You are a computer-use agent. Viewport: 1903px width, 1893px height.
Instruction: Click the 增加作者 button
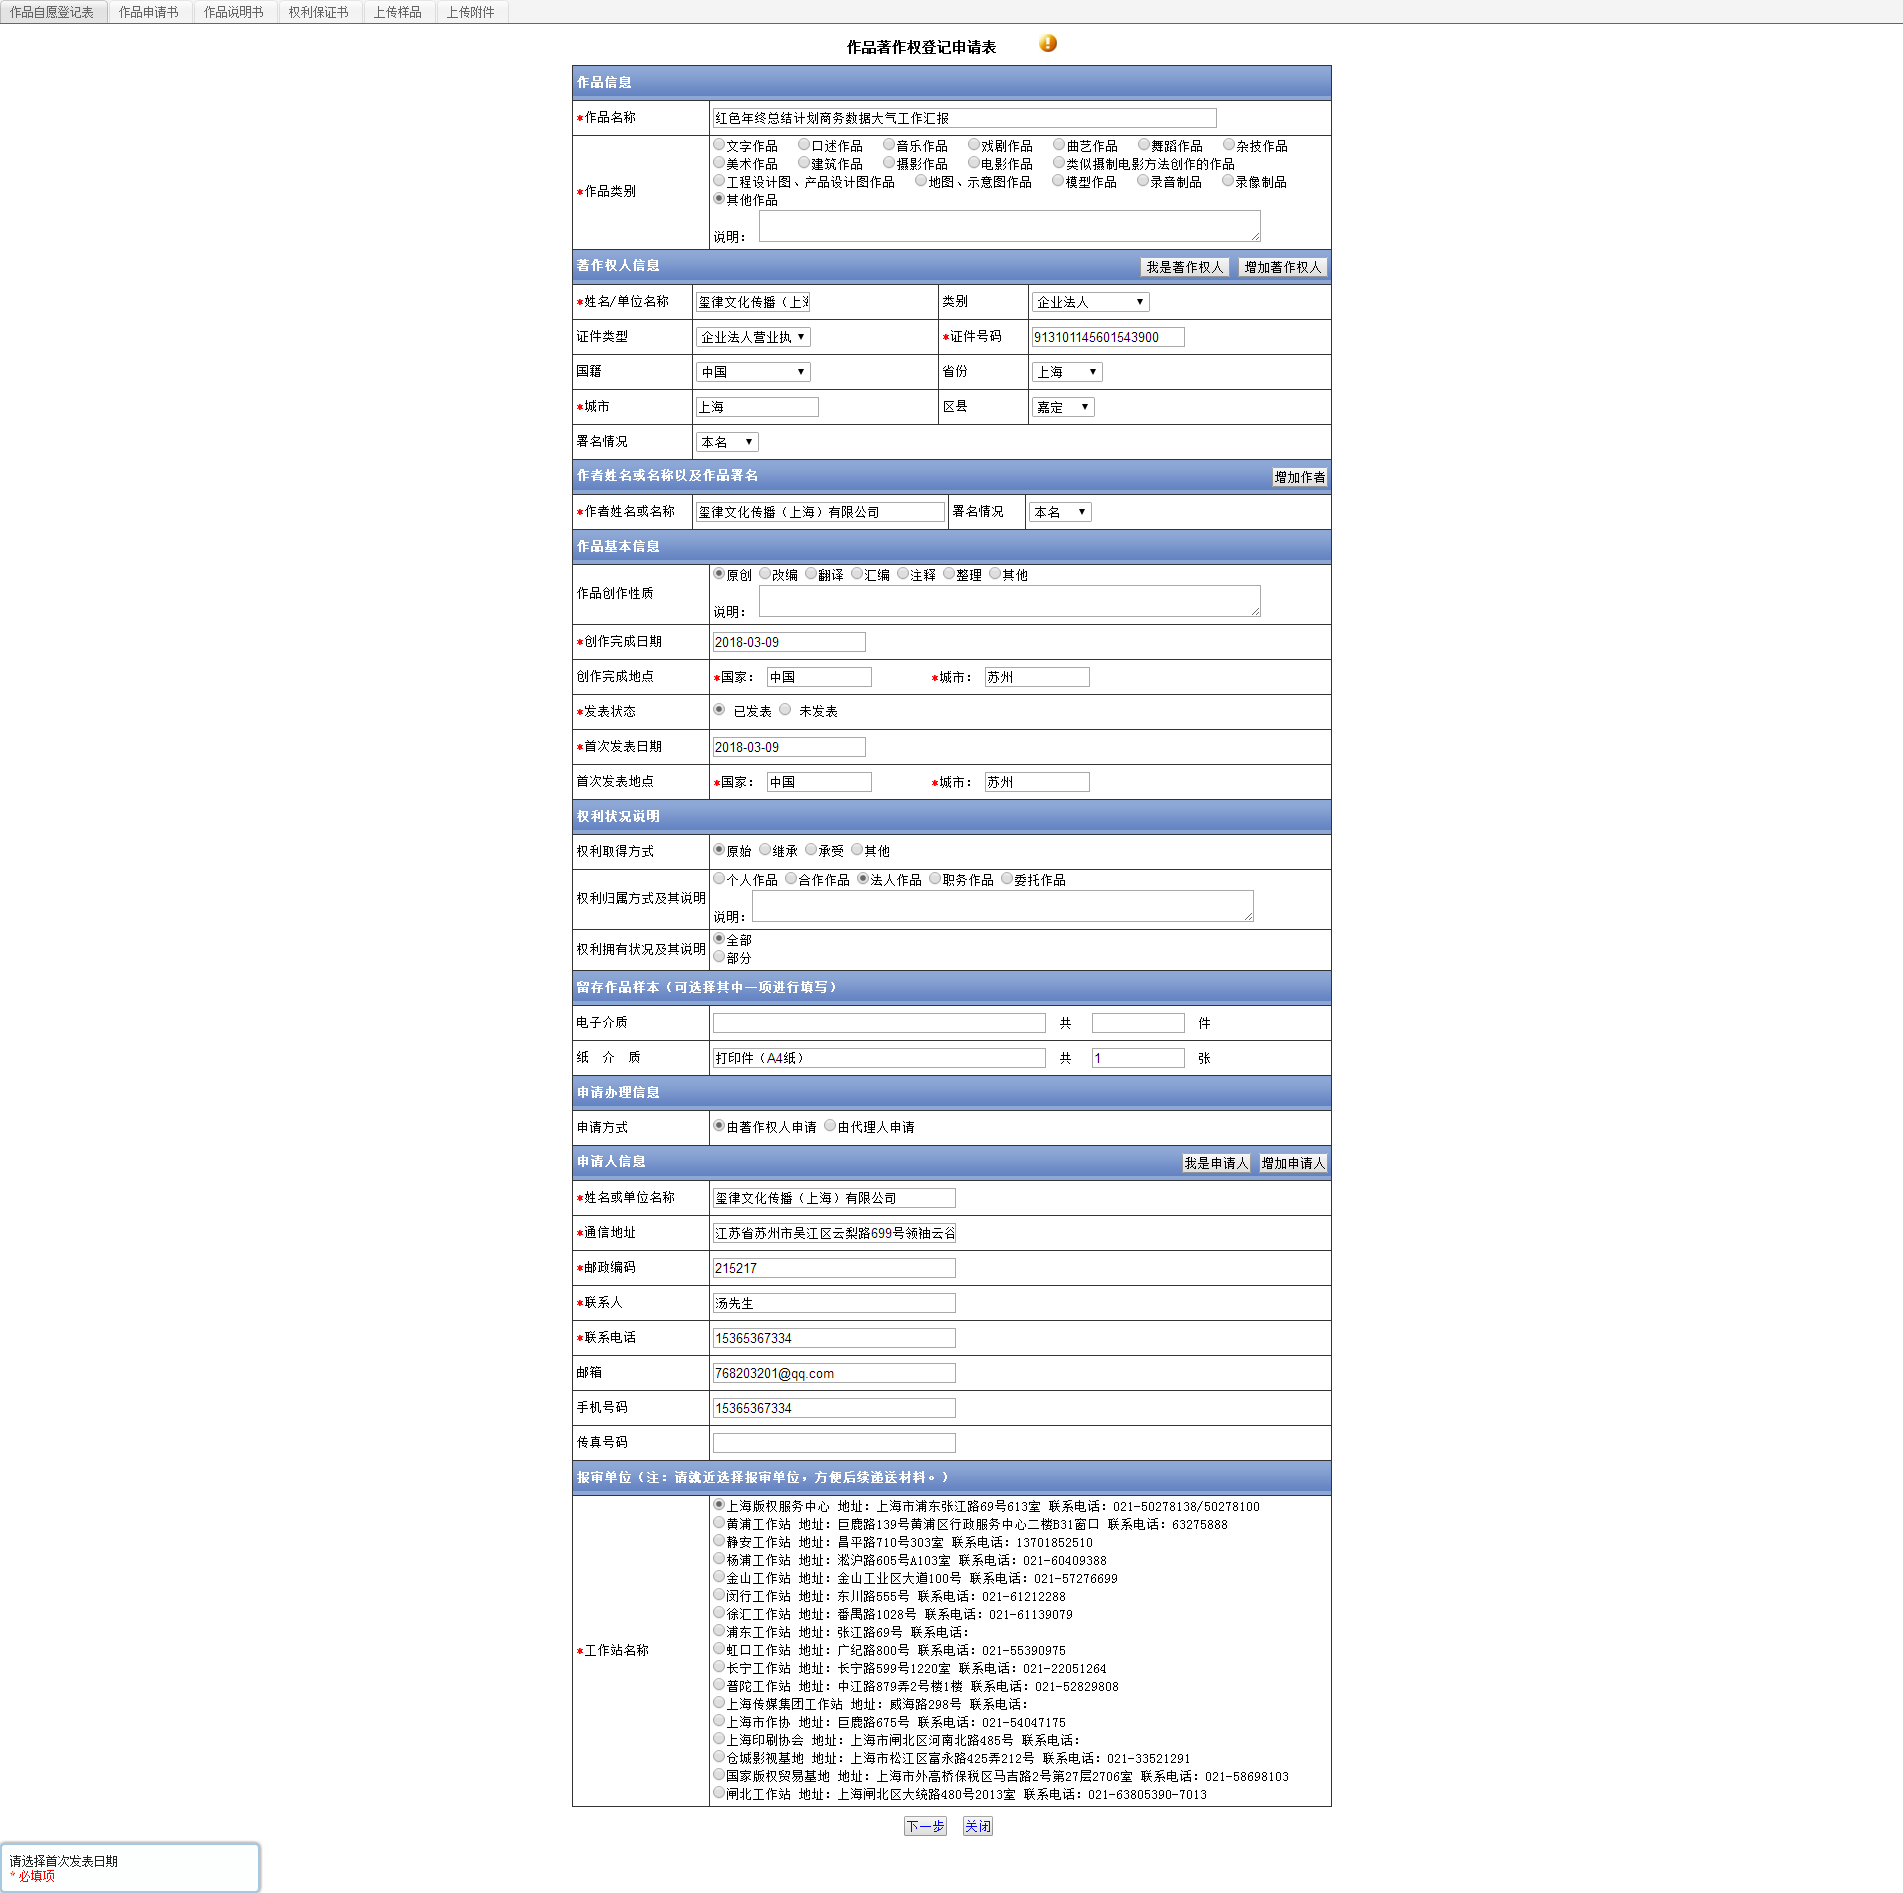pyautogui.click(x=1299, y=477)
